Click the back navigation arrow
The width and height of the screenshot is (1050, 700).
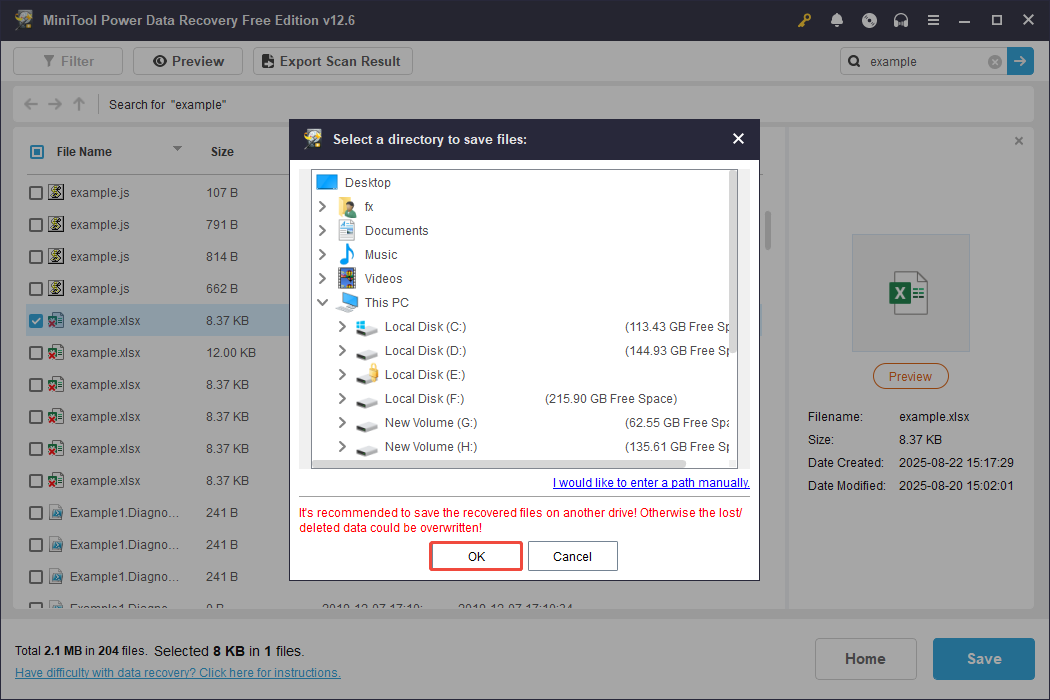pyautogui.click(x=30, y=103)
